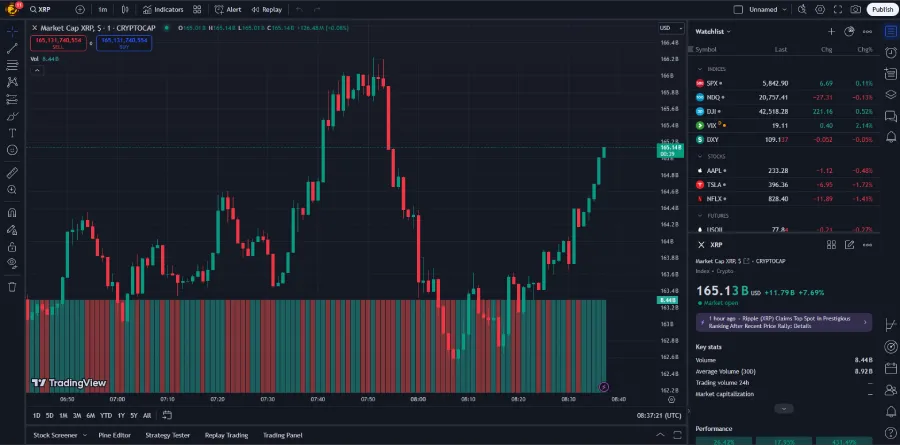
Task: Click the Replay button
Action: pos(267,10)
